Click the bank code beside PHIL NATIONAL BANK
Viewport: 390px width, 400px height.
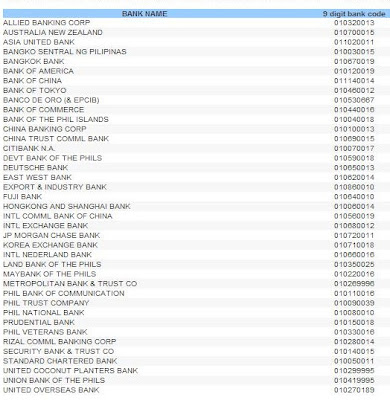point(354,313)
